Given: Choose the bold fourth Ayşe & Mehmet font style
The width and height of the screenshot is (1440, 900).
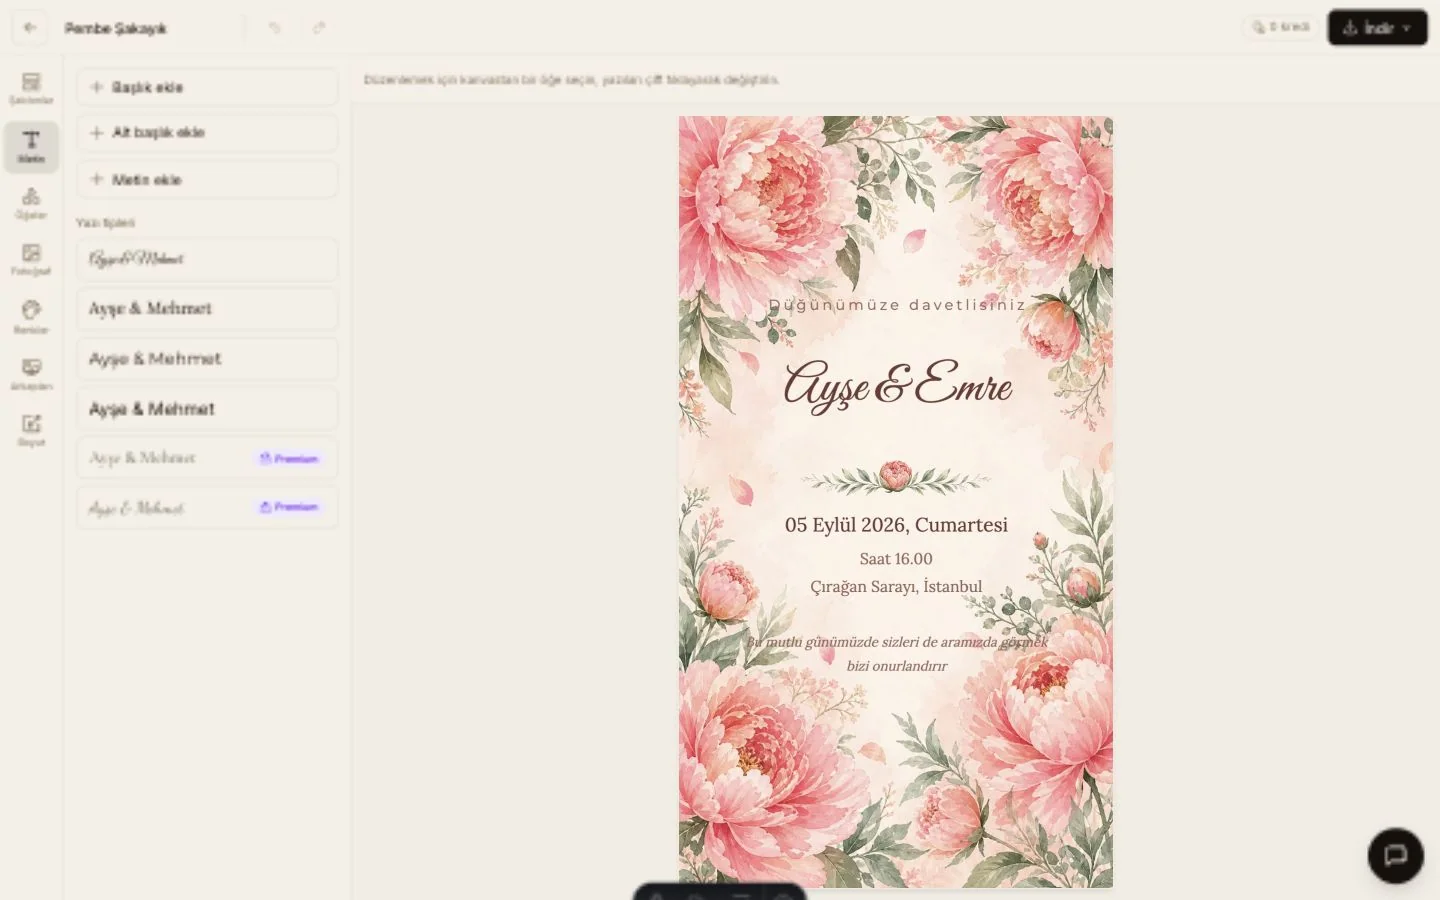Looking at the screenshot, I should tap(207, 409).
